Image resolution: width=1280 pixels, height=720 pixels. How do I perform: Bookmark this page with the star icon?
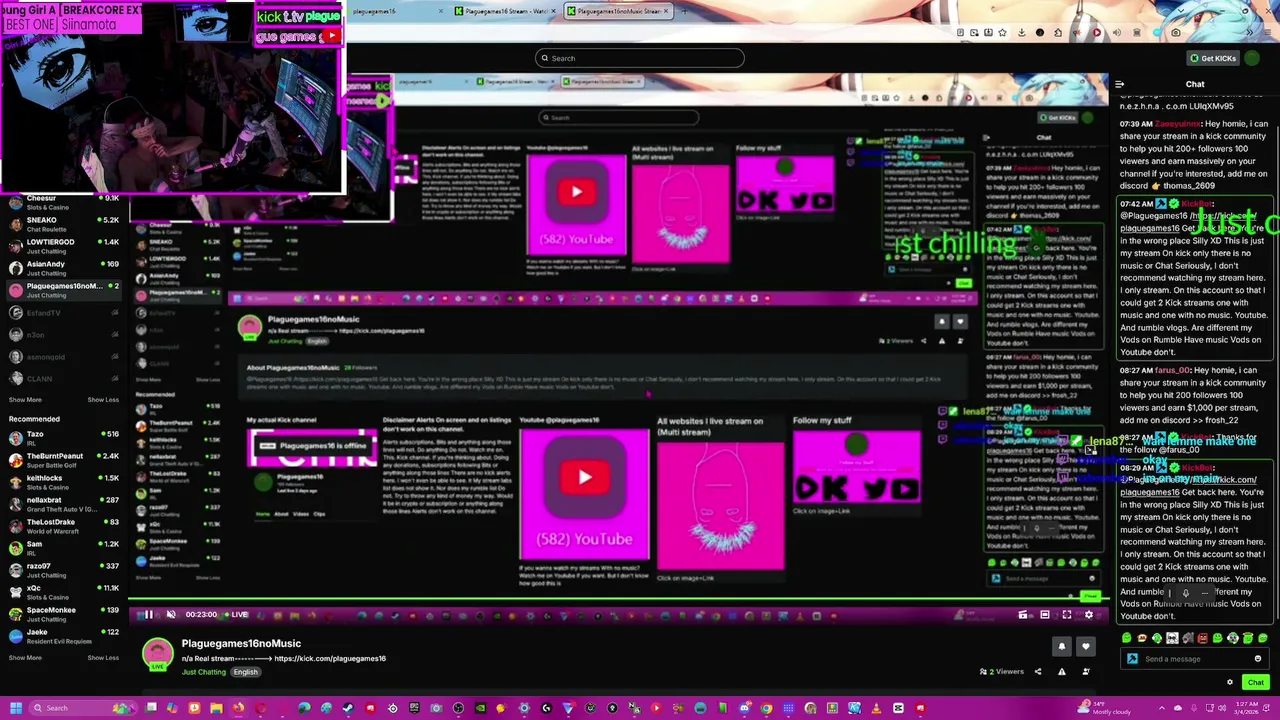point(1002,33)
